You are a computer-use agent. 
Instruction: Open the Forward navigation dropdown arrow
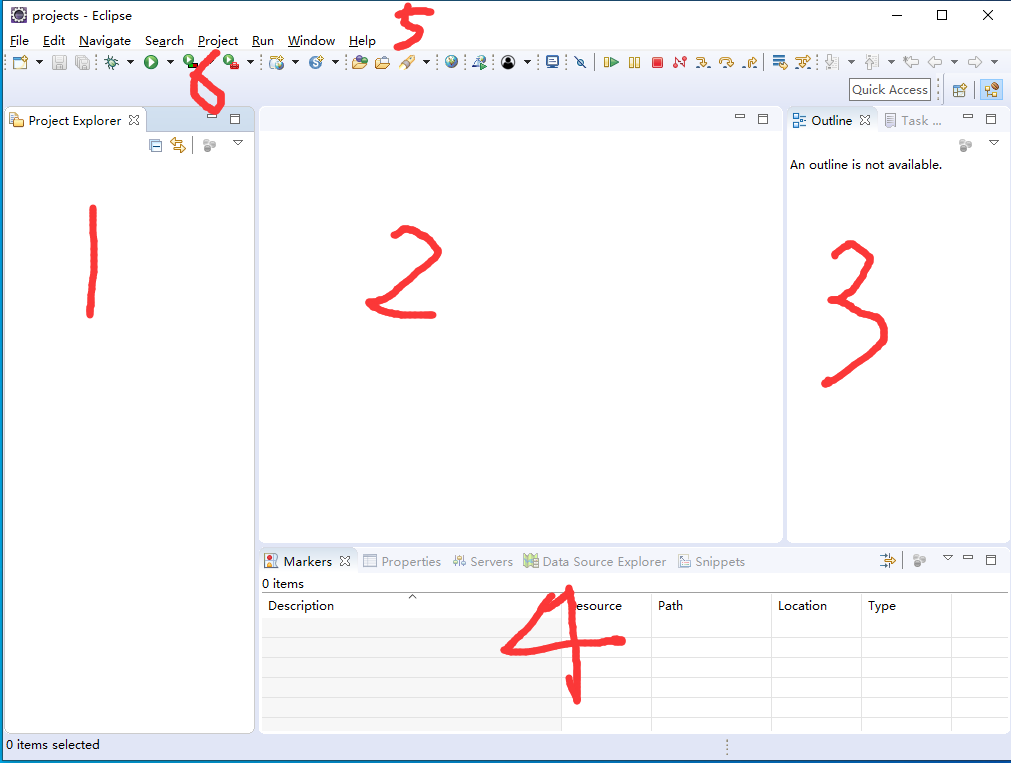(994, 62)
